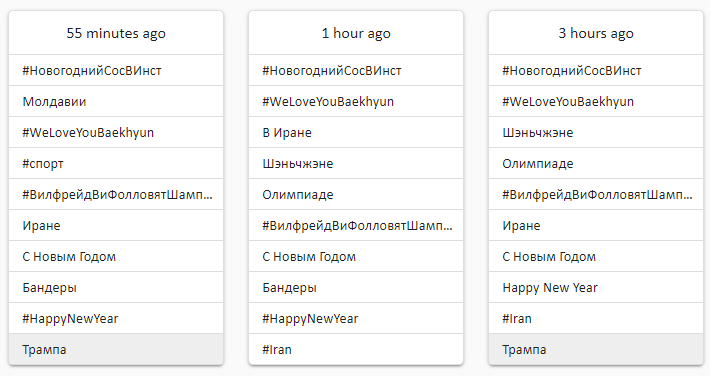Click #Iran in 3 hours ago column
The width and height of the screenshot is (710, 376).
596,318
